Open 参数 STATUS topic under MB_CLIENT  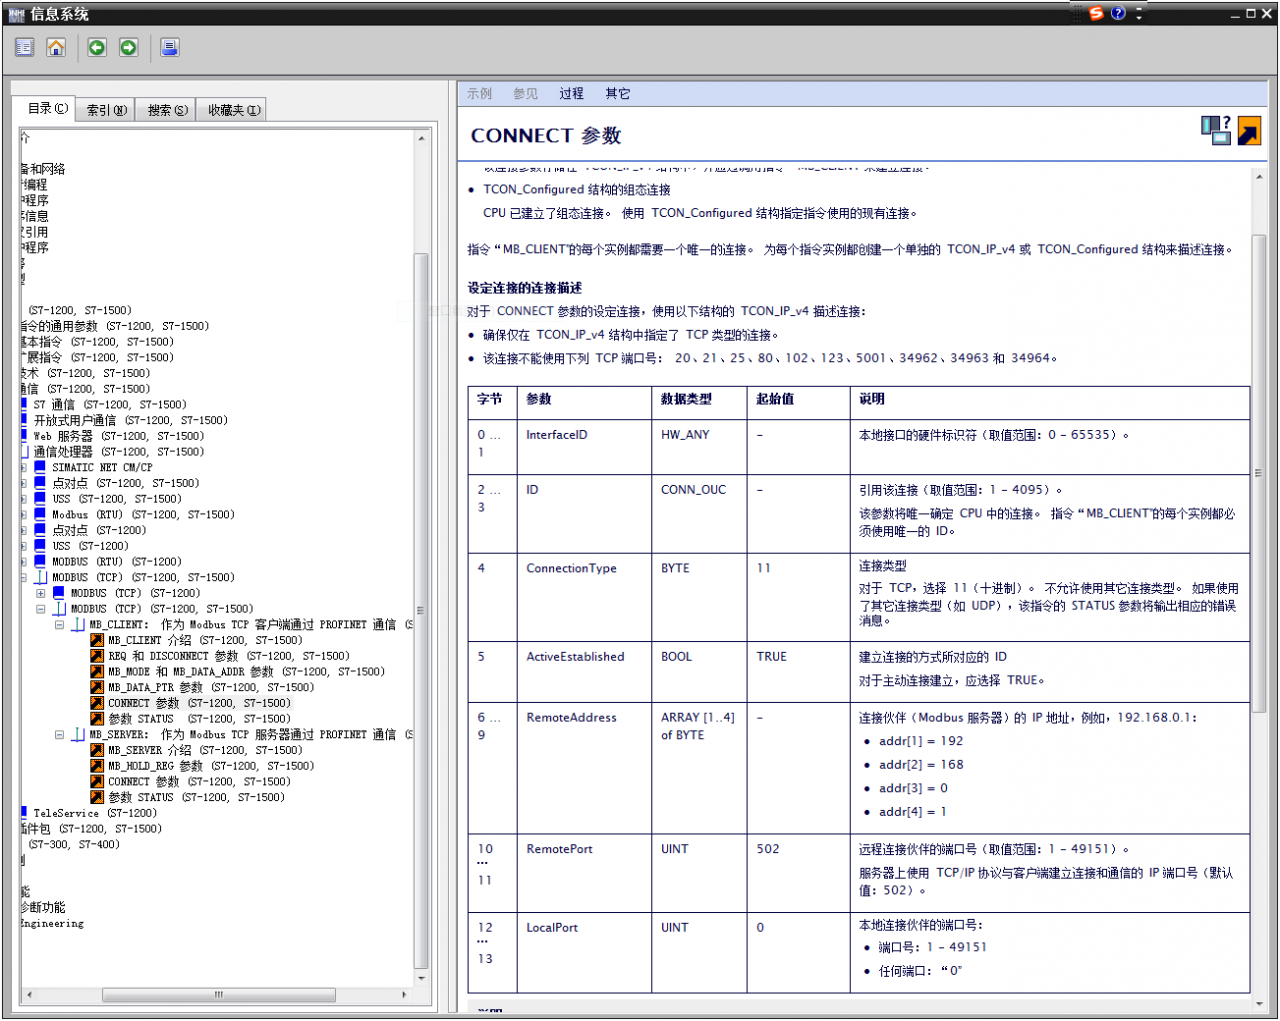[x=199, y=719]
